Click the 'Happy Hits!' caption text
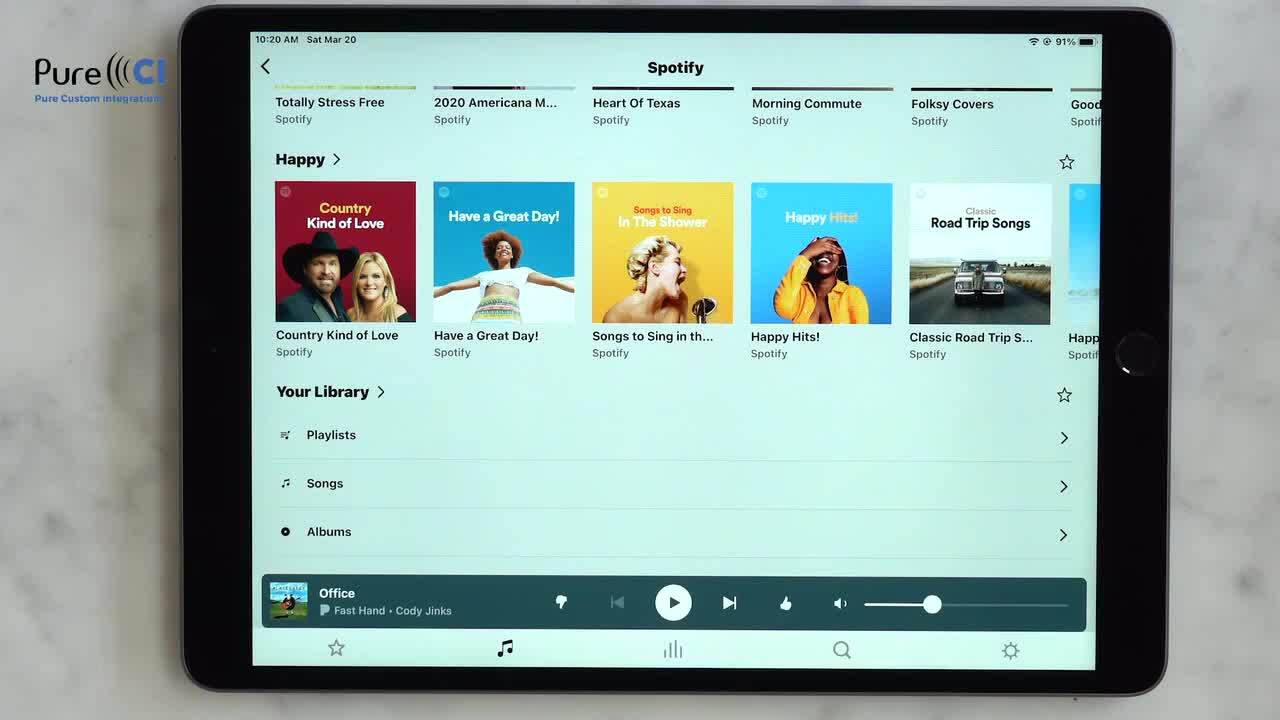The width and height of the screenshot is (1280, 720). coord(785,337)
